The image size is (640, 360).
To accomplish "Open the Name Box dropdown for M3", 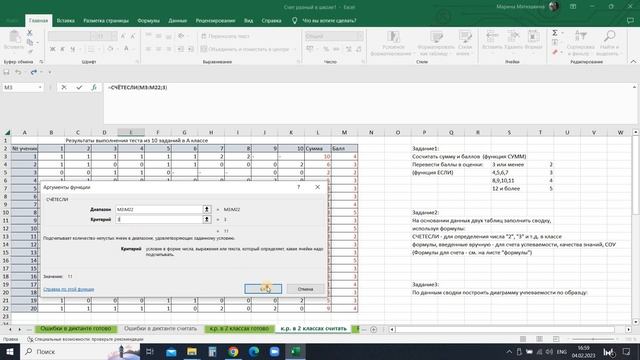I will click(x=40, y=87).
